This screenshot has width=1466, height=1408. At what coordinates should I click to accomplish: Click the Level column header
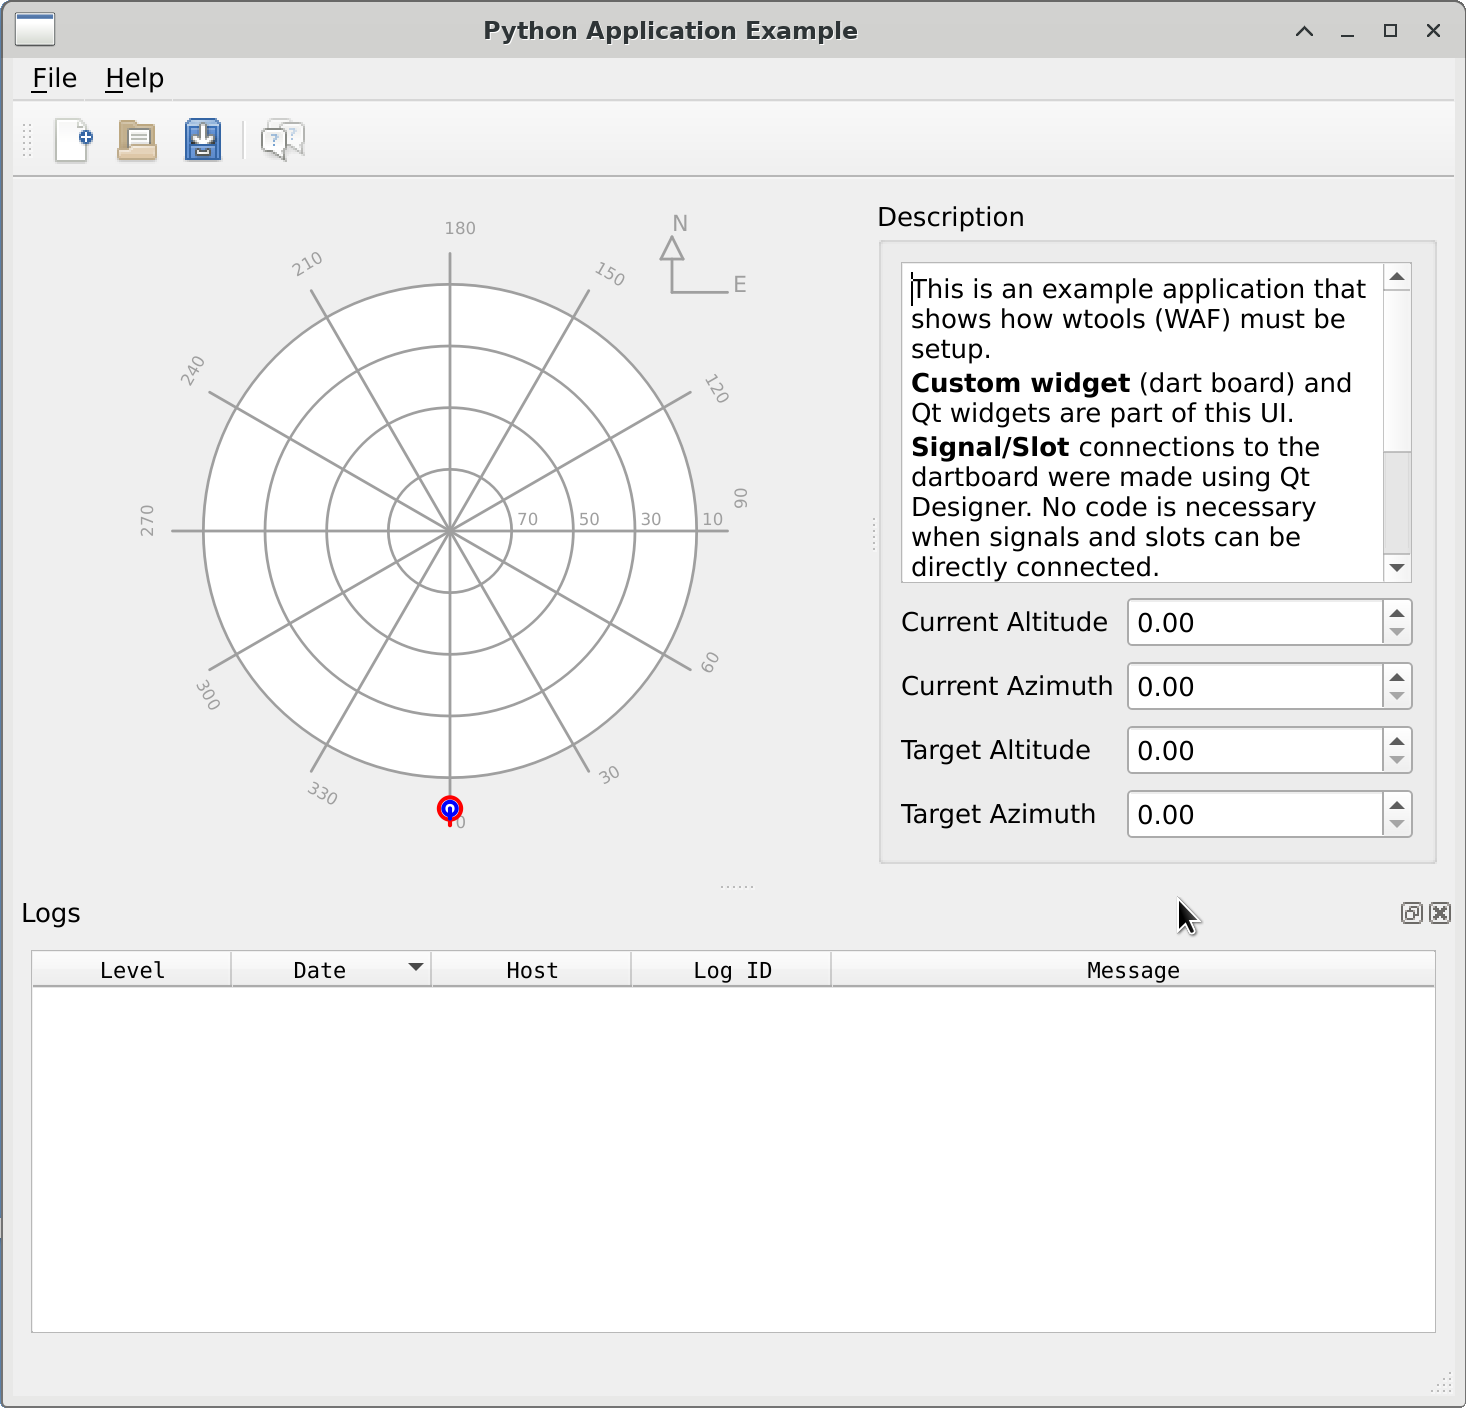click(x=132, y=970)
